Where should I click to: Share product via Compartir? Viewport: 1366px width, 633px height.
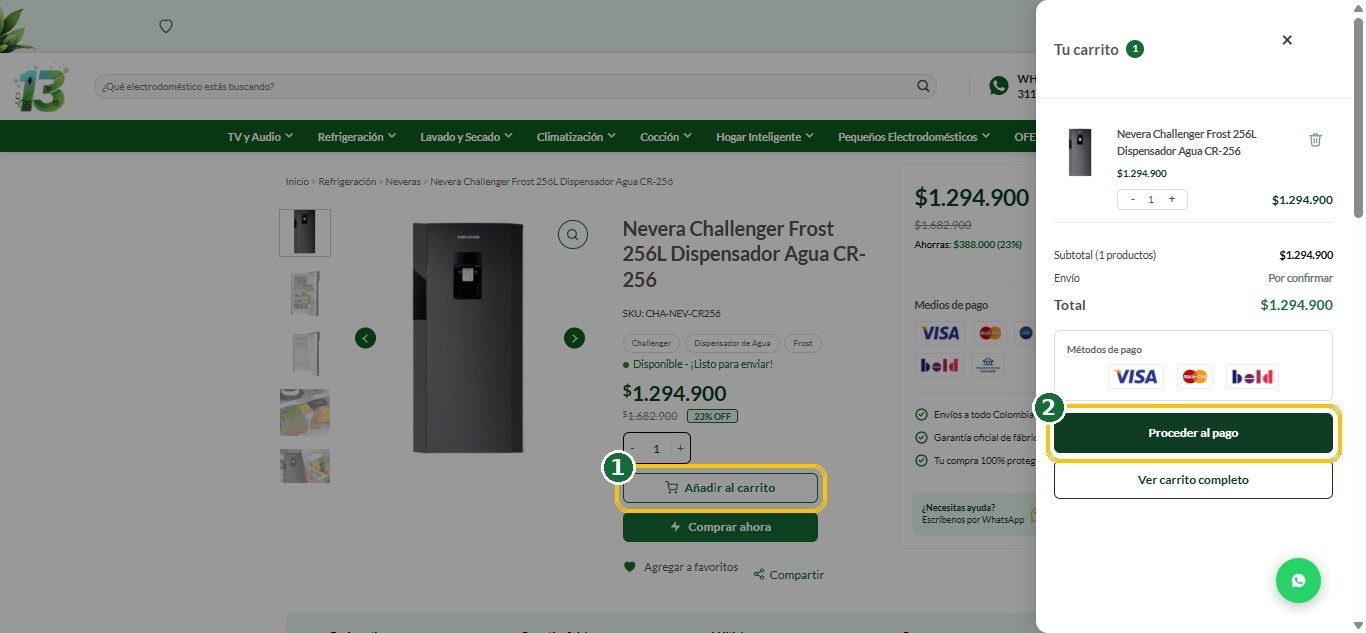pyautogui.click(x=789, y=574)
